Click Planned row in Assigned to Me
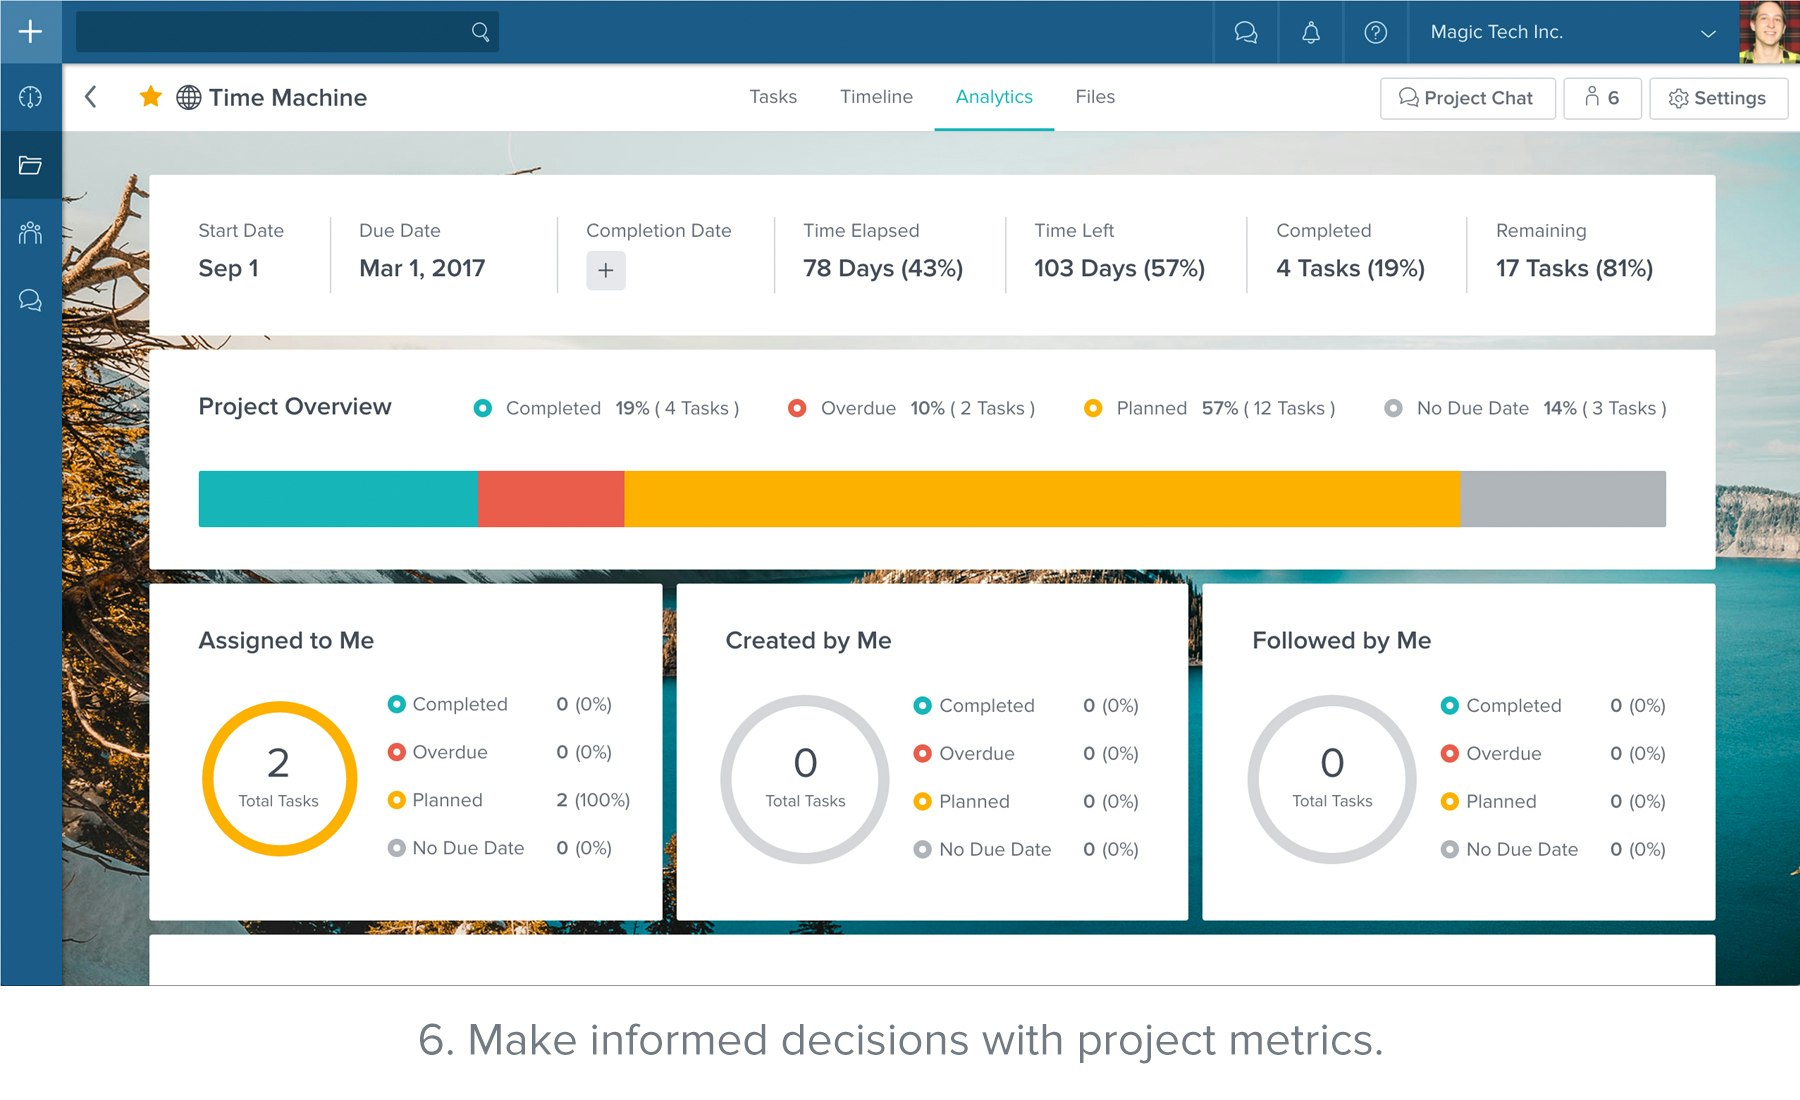1800x1100 pixels. click(509, 800)
